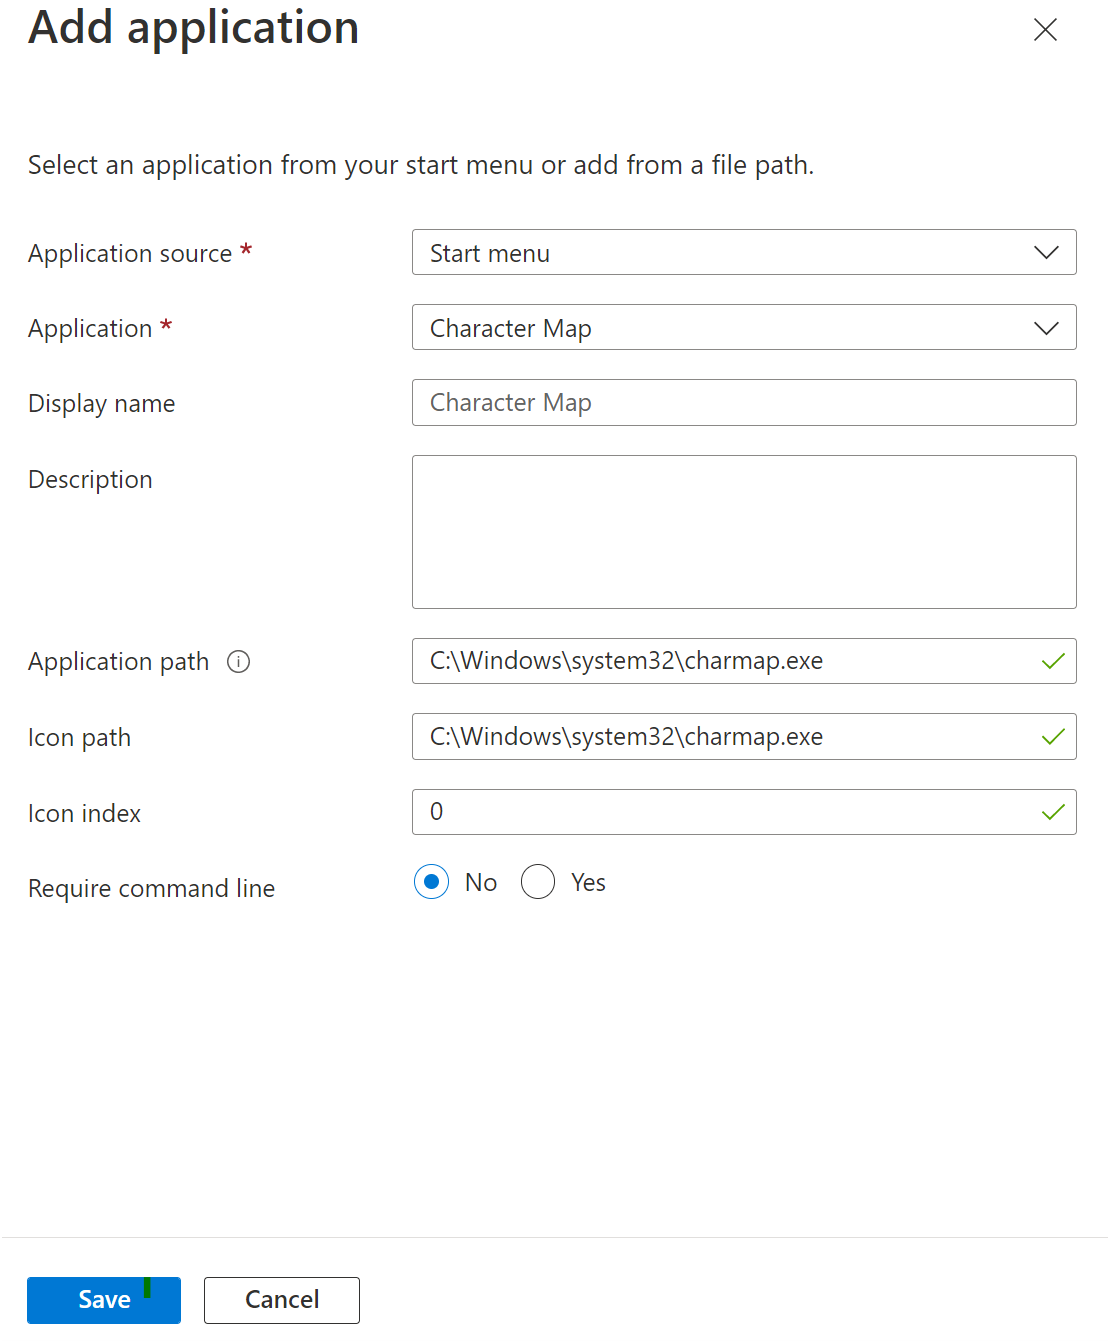
Task: Click the Application source dropdown chevron
Action: coord(1046,253)
